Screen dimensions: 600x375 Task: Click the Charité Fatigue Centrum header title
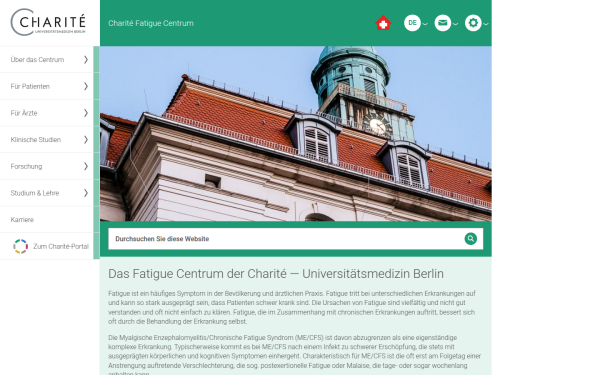click(151, 23)
